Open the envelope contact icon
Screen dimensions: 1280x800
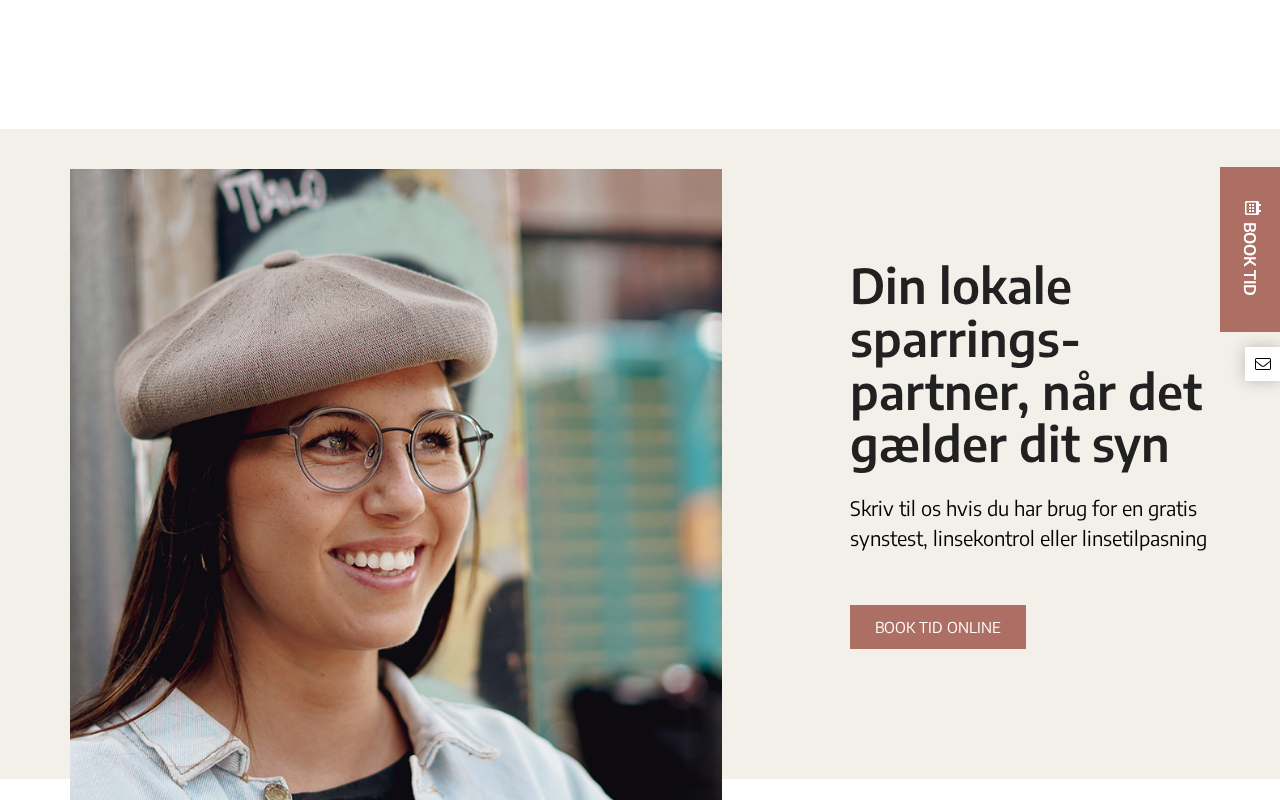(x=1263, y=364)
